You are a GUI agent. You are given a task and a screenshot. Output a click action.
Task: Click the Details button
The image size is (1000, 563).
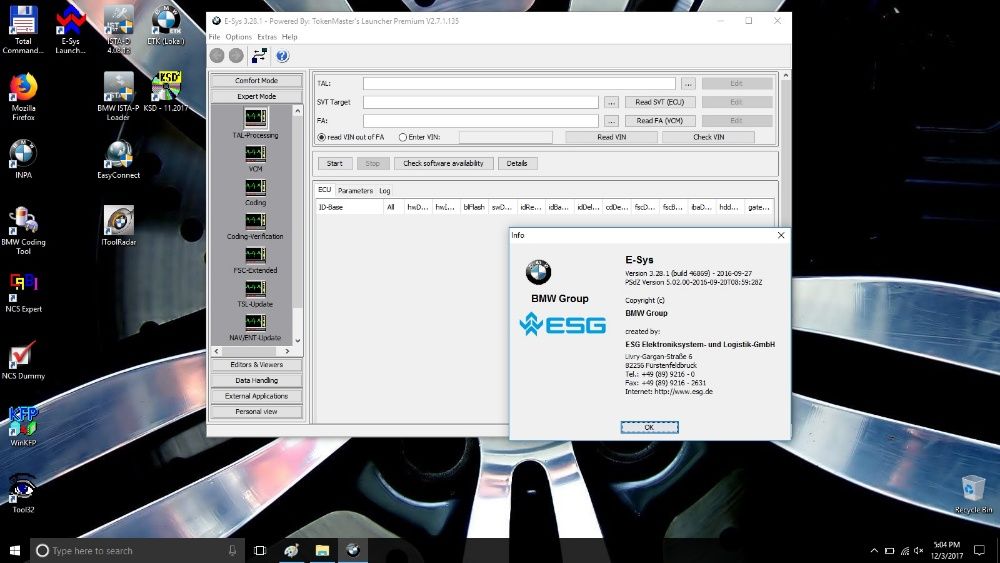point(517,163)
